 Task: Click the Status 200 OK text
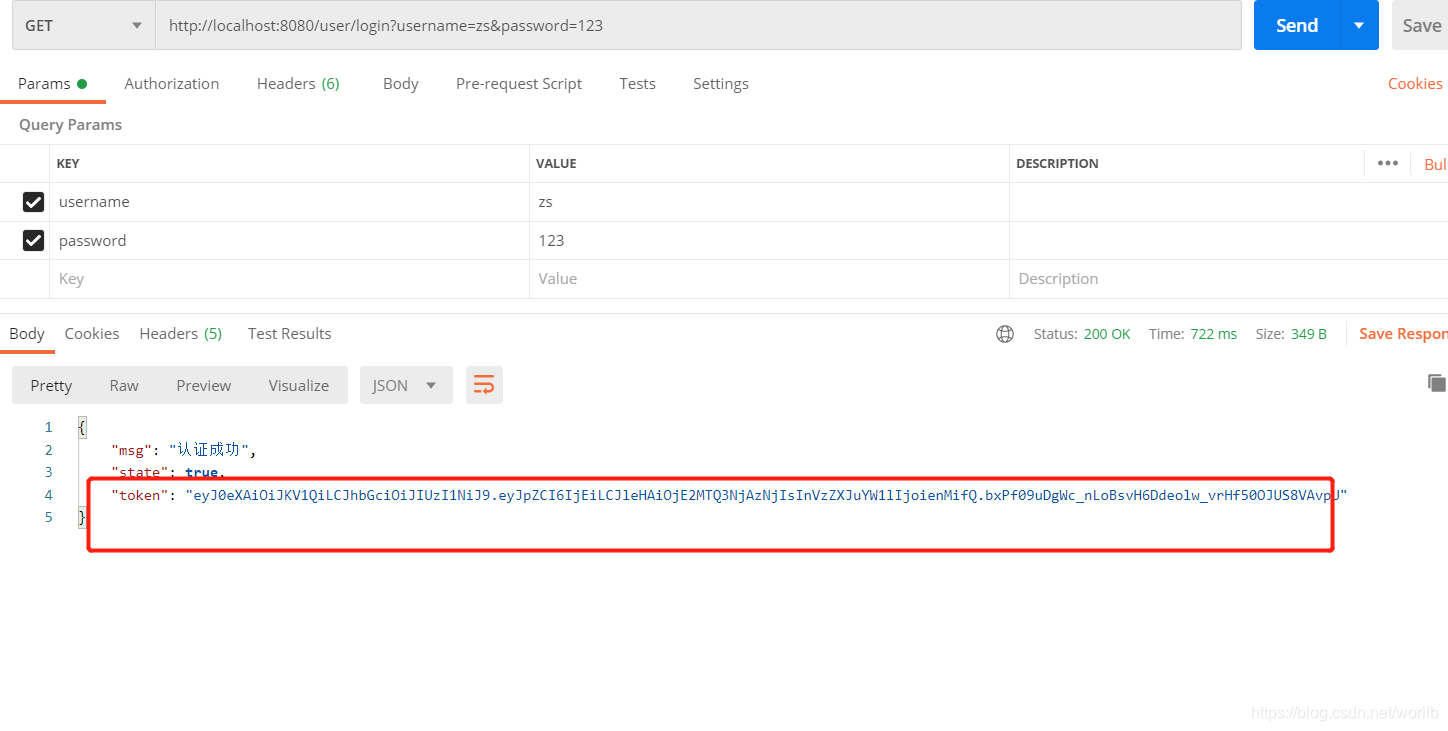pyautogui.click(x=1082, y=334)
